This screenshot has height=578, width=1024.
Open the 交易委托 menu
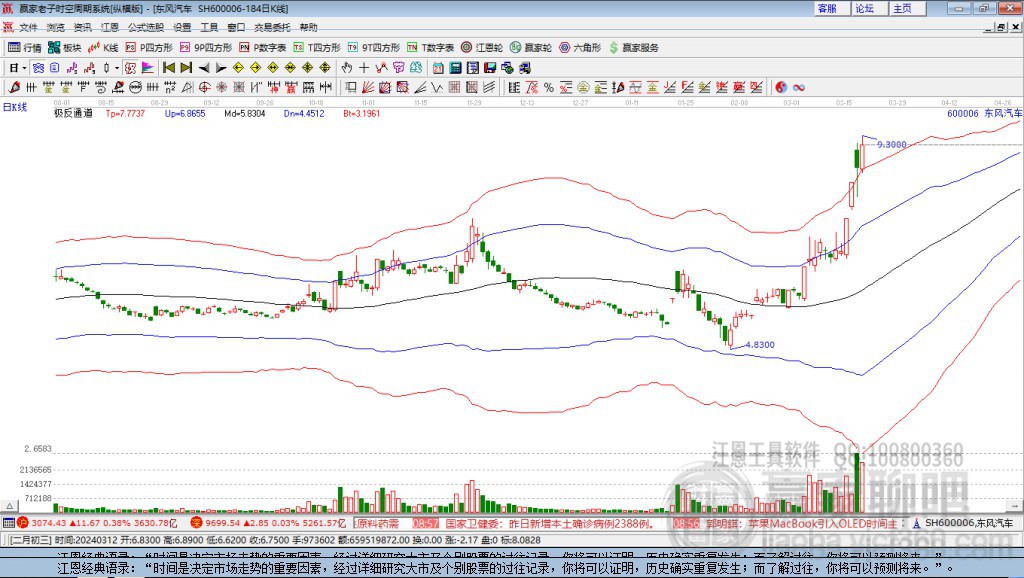(x=271, y=27)
